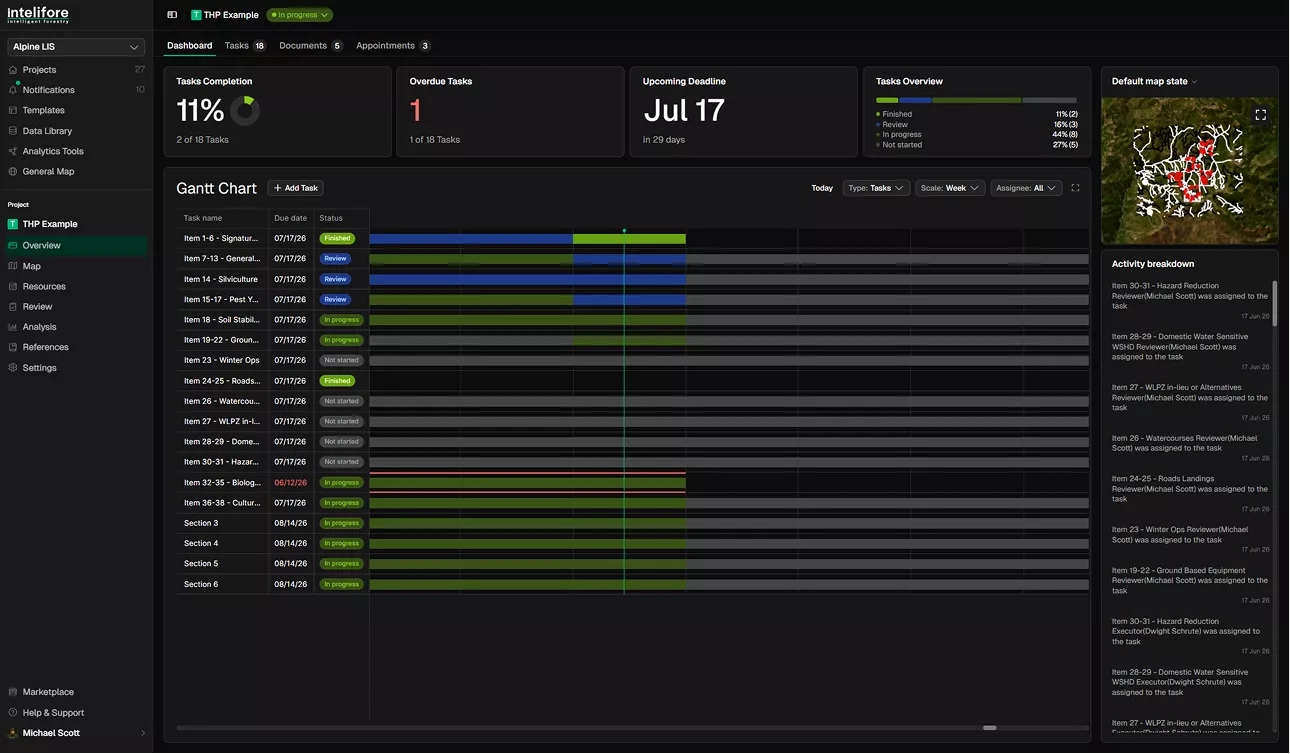Click the Tasks Overview stacked color bar
1290x754 pixels.
pos(976,100)
